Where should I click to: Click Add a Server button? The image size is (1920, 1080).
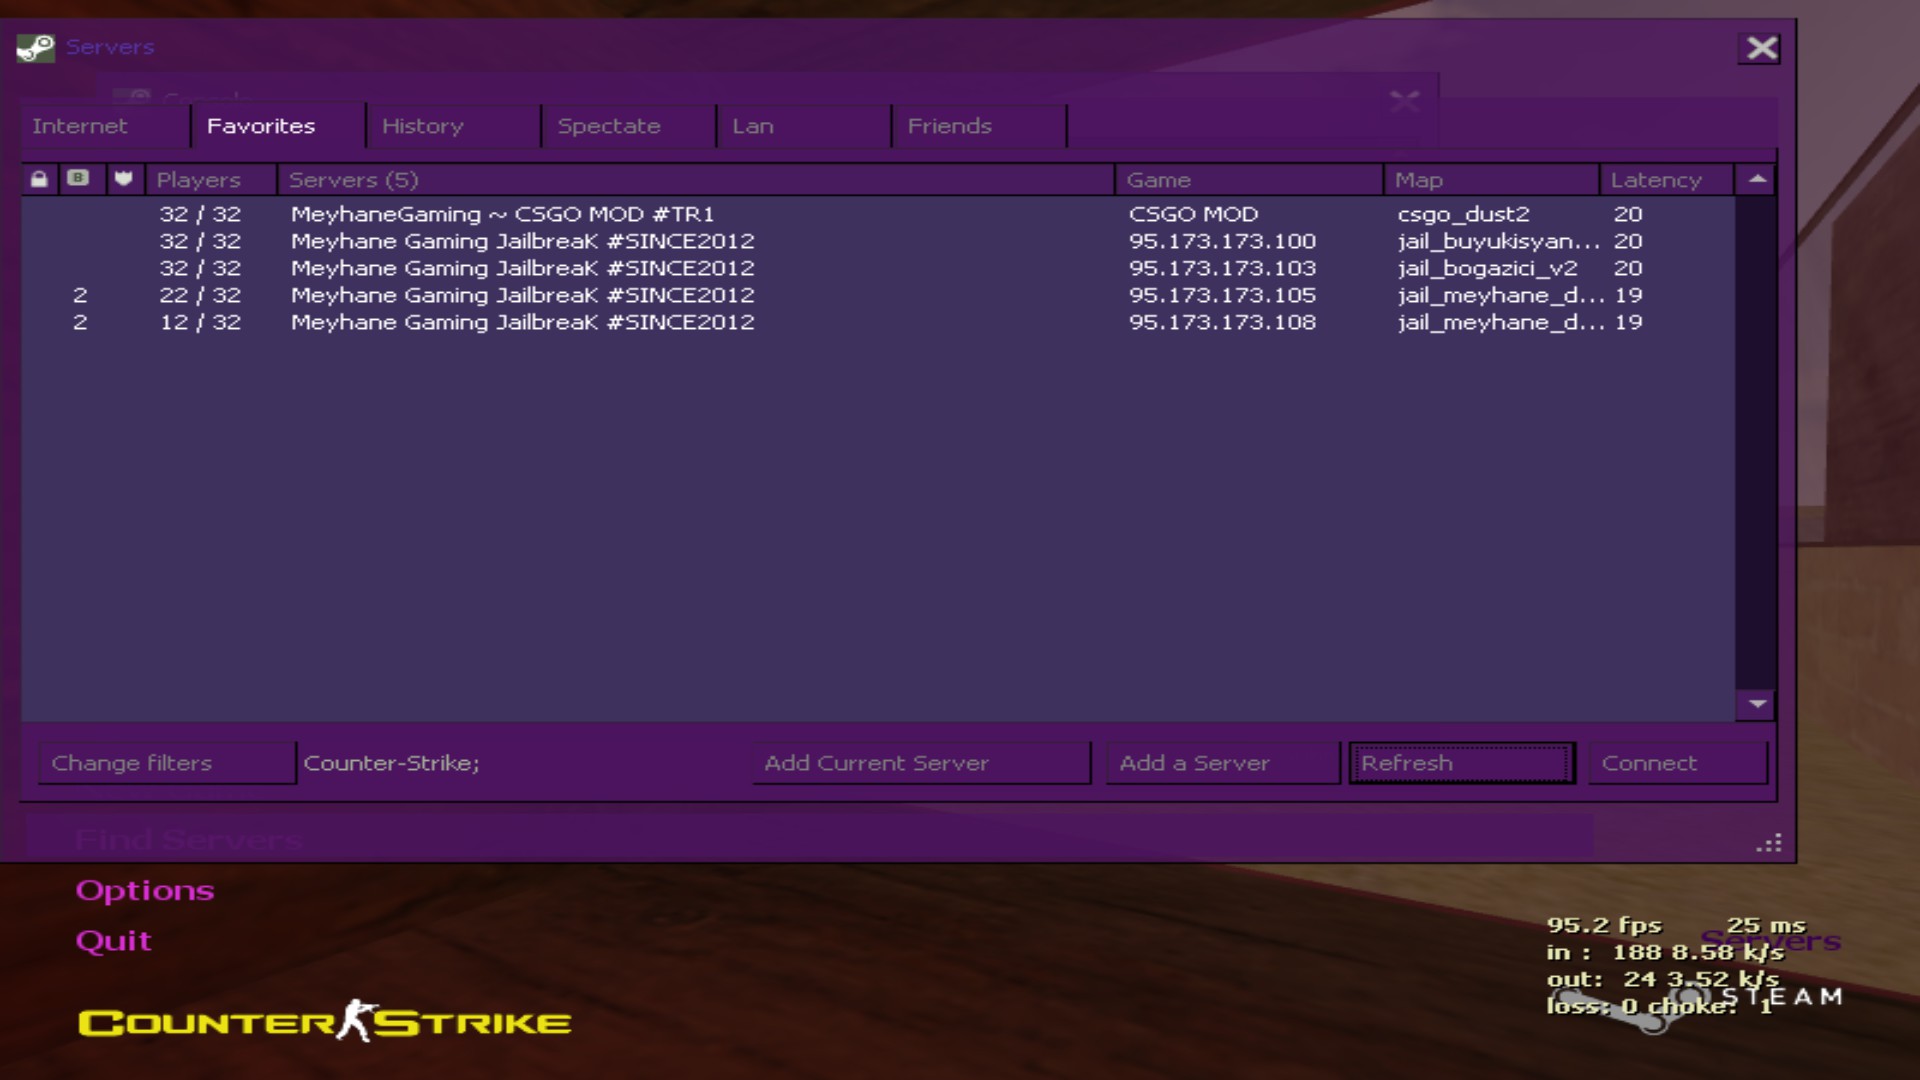pos(1223,763)
